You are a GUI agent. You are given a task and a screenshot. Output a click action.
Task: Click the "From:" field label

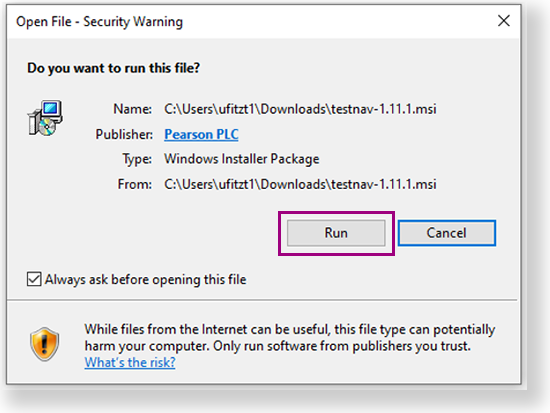point(135,184)
